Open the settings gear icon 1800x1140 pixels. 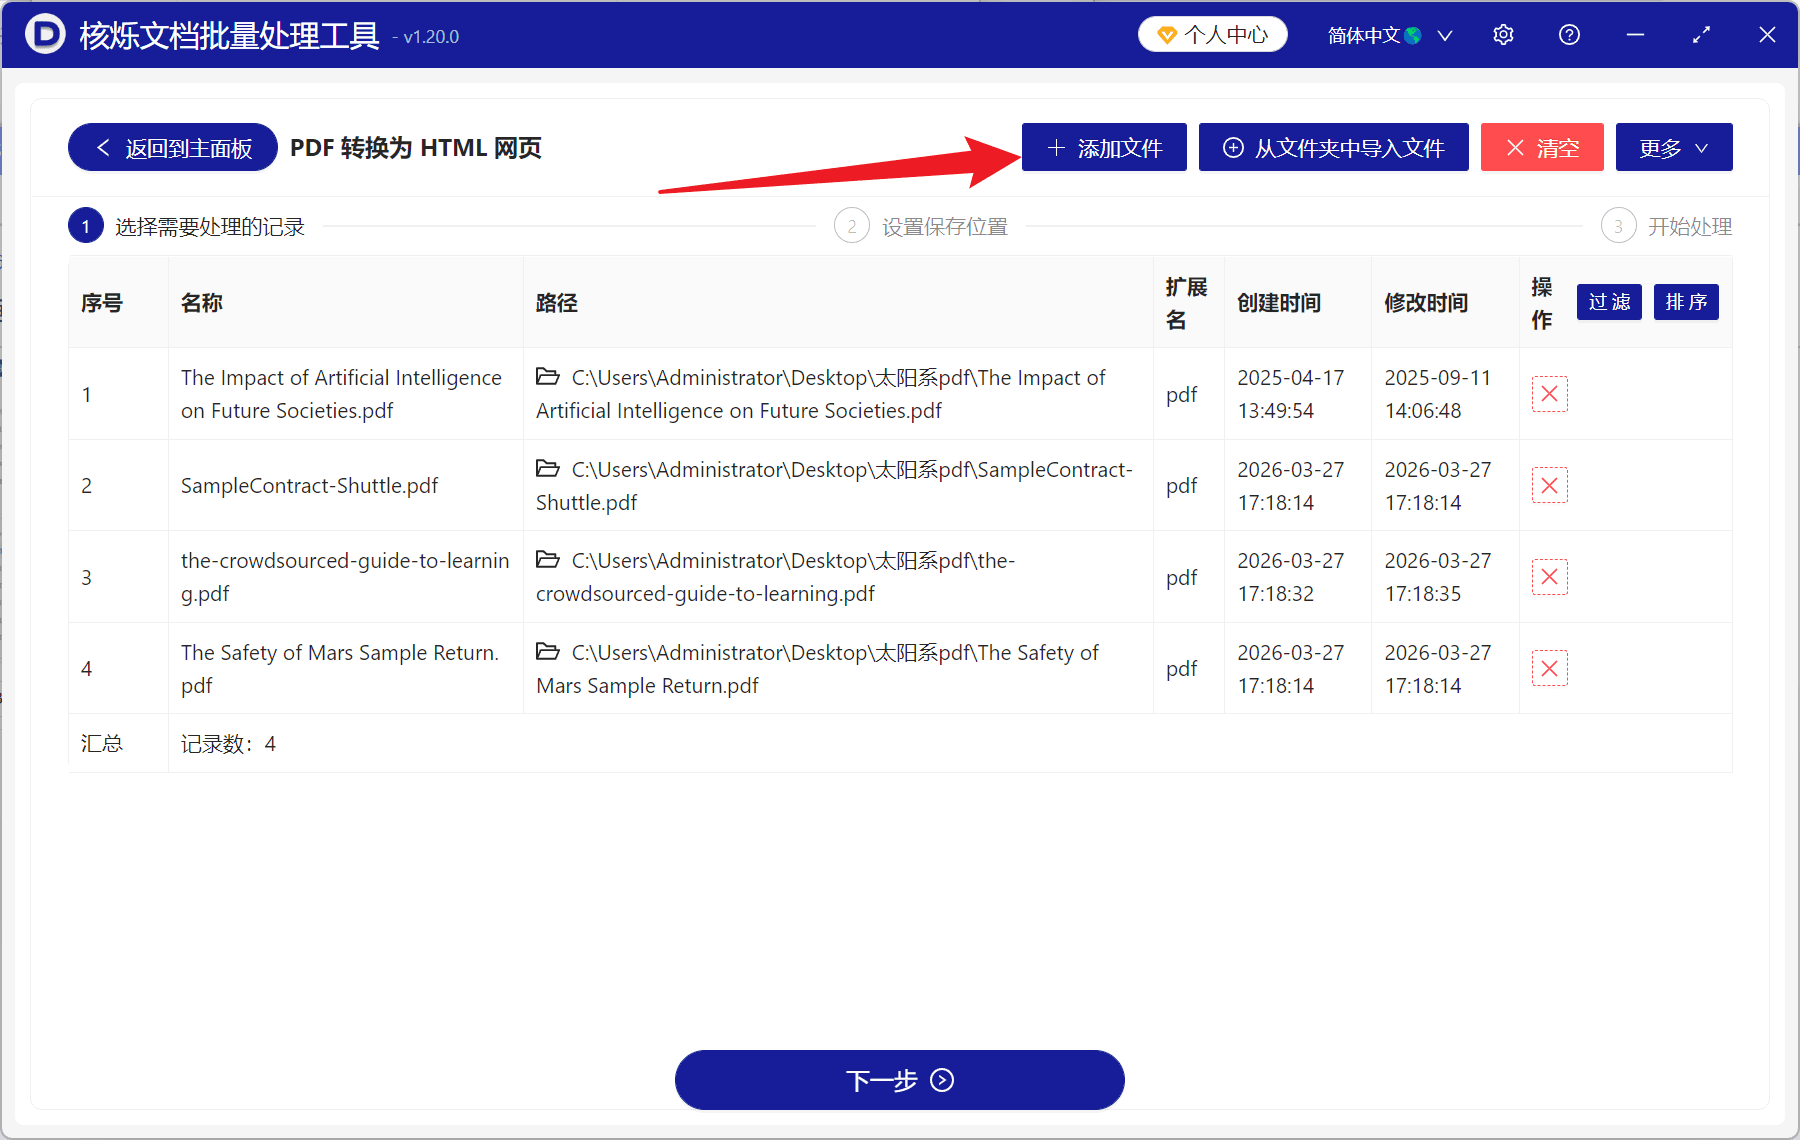pos(1503,34)
